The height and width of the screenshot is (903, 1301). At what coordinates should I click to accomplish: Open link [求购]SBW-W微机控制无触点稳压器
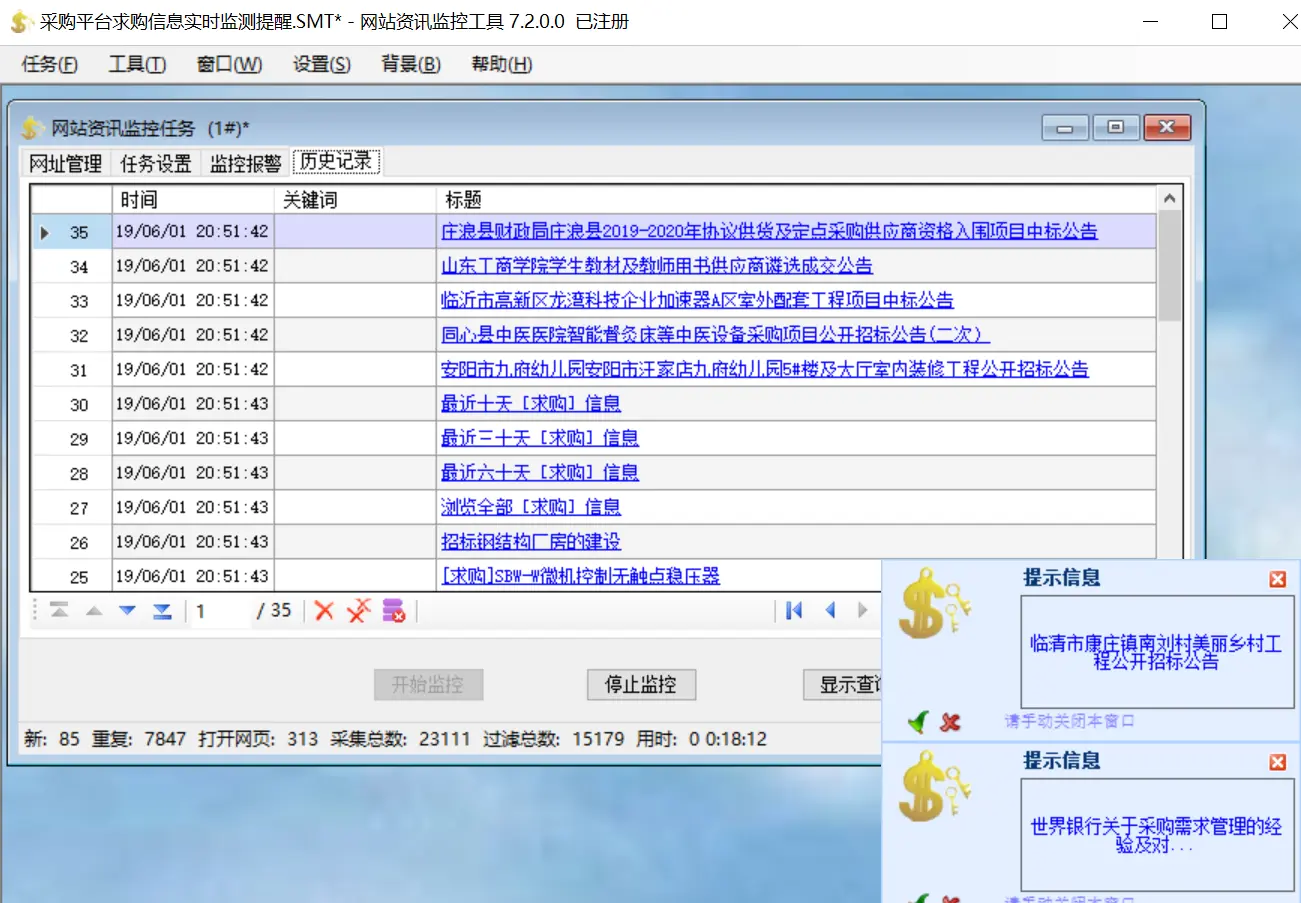[x=581, y=576]
